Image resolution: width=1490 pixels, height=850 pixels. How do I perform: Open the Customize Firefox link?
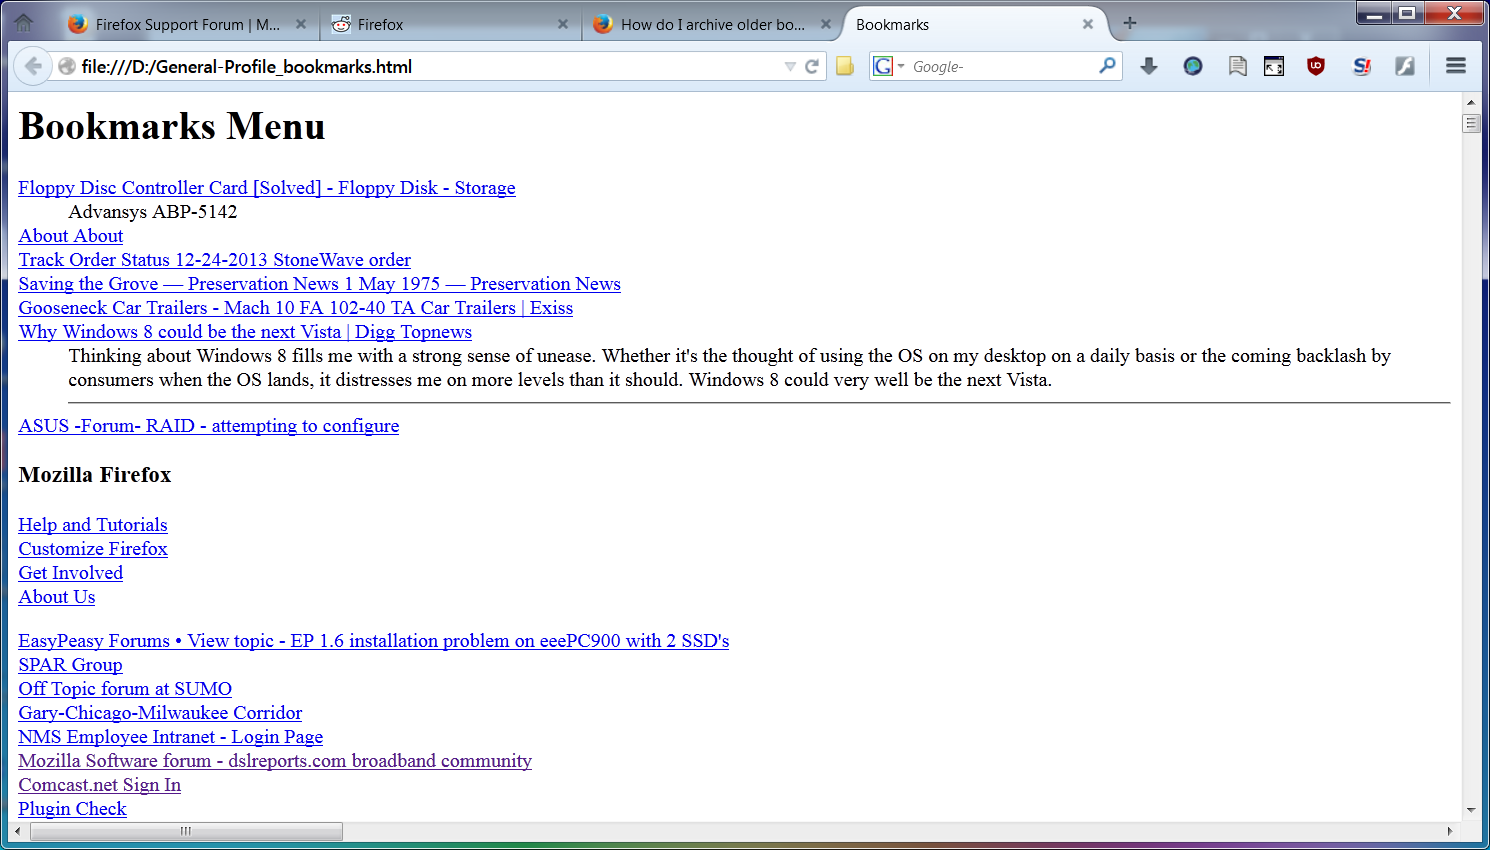coord(93,549)
